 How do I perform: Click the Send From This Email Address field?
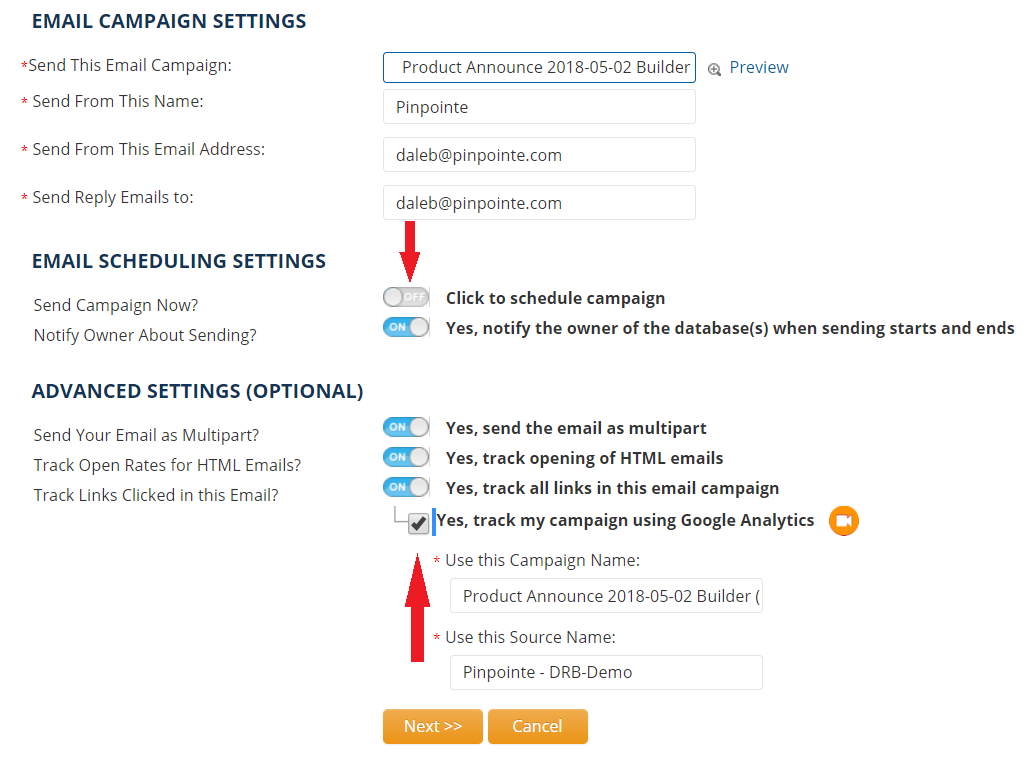point(539,155)
